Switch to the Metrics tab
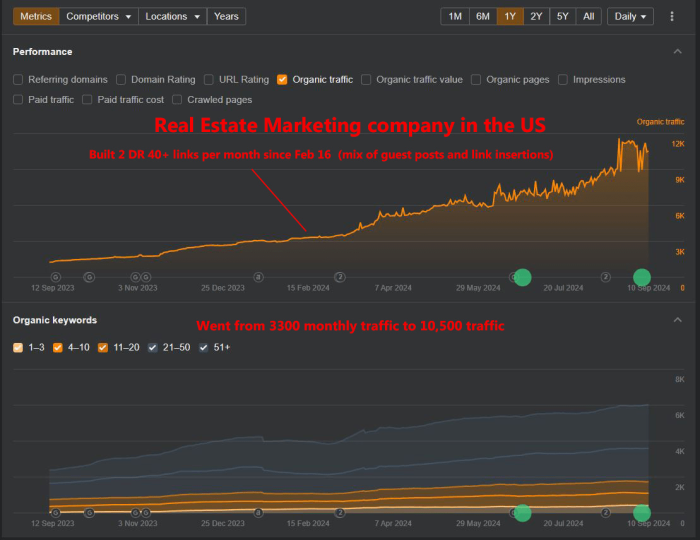This screenshot has width=700, height=540. [x=36, y=17]
